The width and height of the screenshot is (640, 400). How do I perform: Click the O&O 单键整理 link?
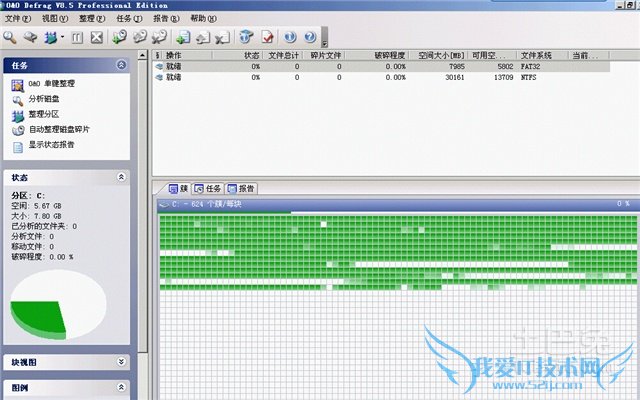(52, 84)
